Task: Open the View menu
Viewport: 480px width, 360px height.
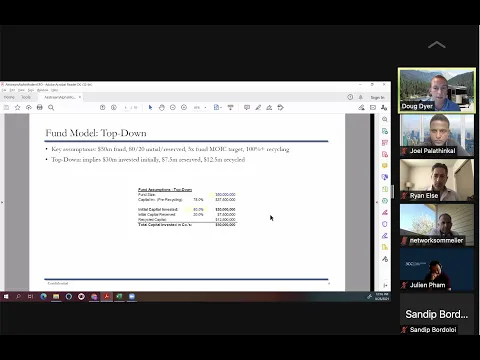Action: 21,90
